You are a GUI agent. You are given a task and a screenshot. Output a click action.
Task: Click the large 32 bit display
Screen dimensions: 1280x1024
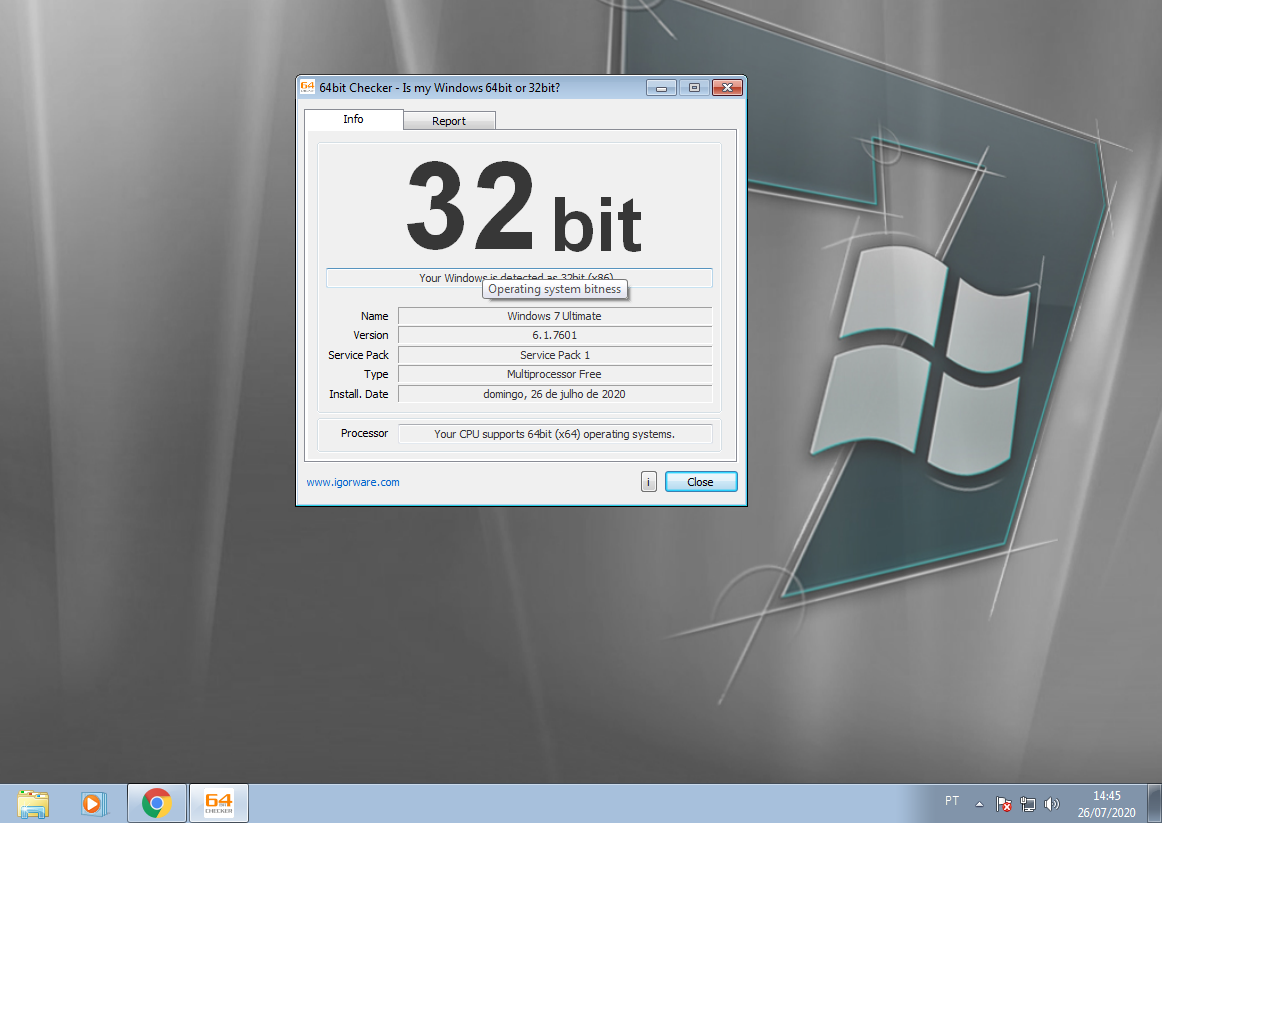click(523, 208)
